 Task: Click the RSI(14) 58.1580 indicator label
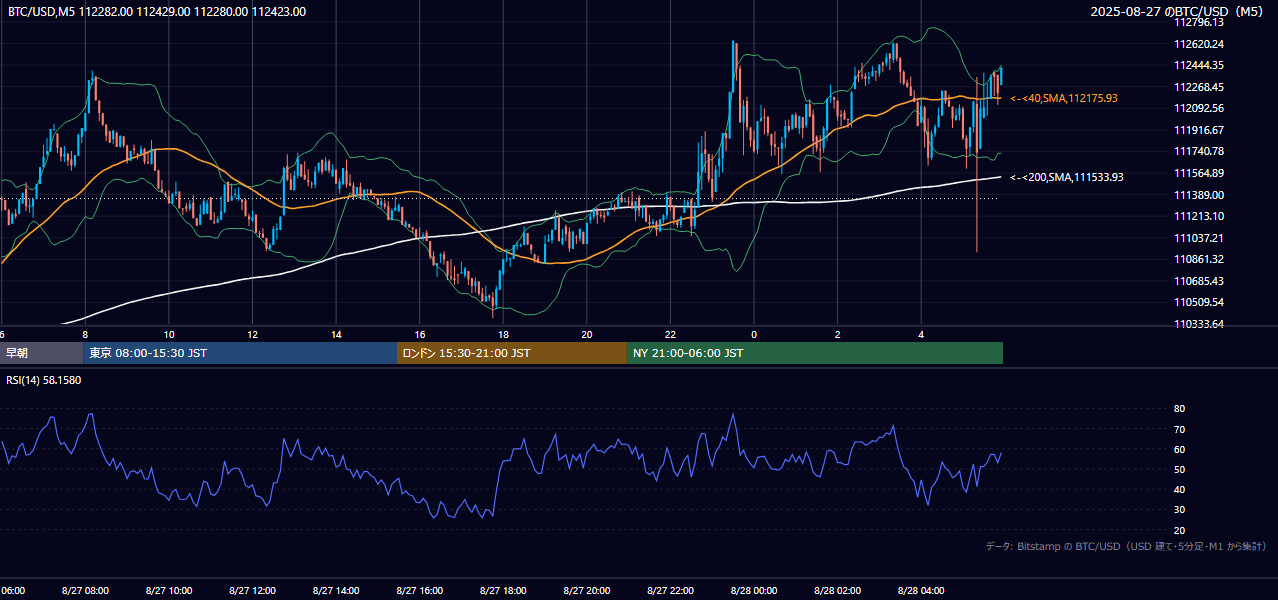tap(44, 380)
